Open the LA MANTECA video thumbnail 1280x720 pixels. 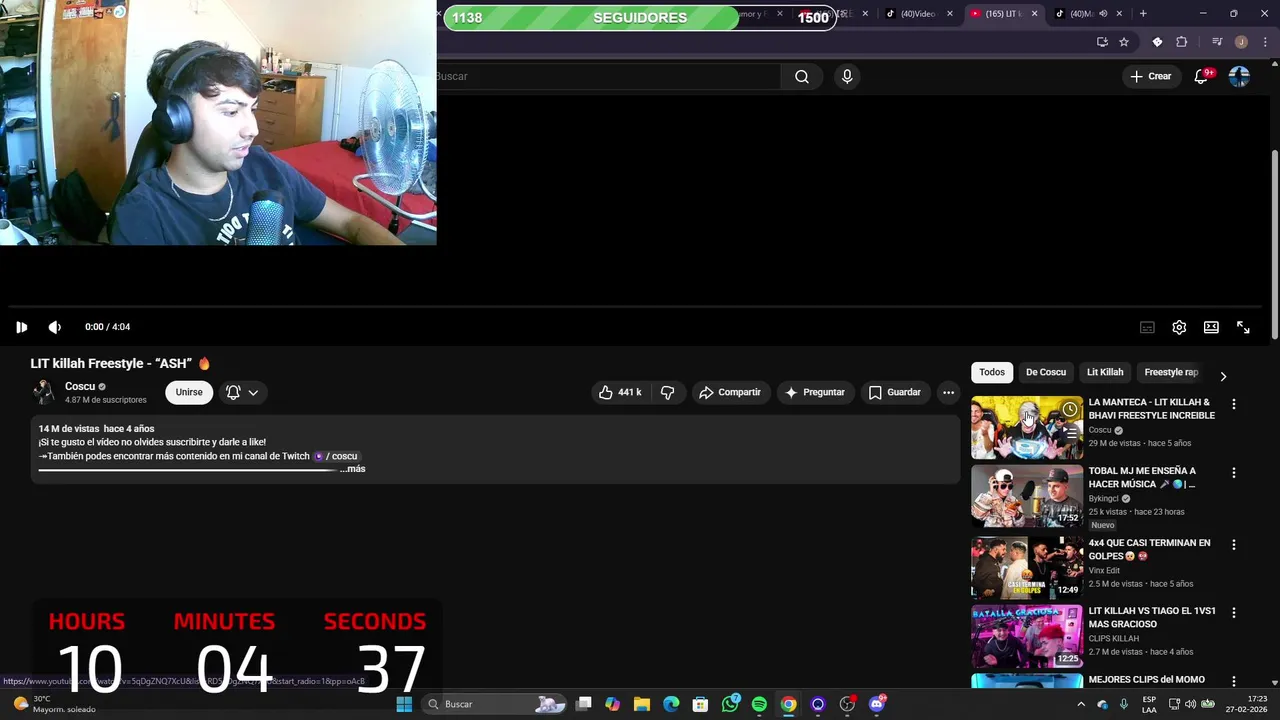point(1027,427)
